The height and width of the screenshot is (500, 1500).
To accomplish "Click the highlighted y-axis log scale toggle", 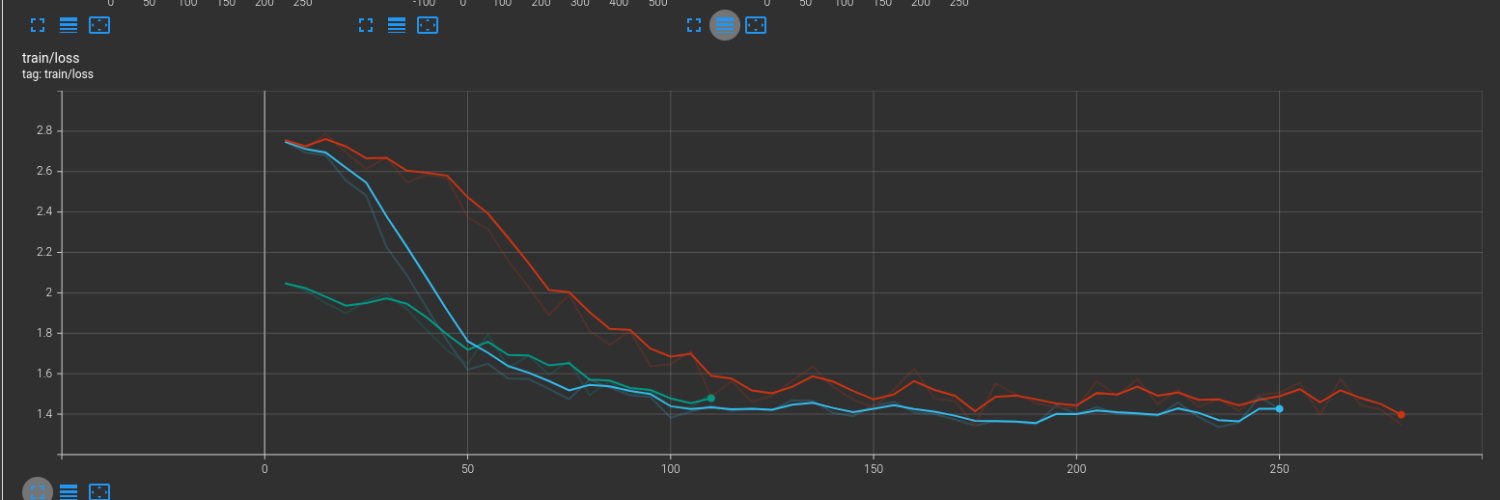I will pyautogui.click(x=725, y=25).
